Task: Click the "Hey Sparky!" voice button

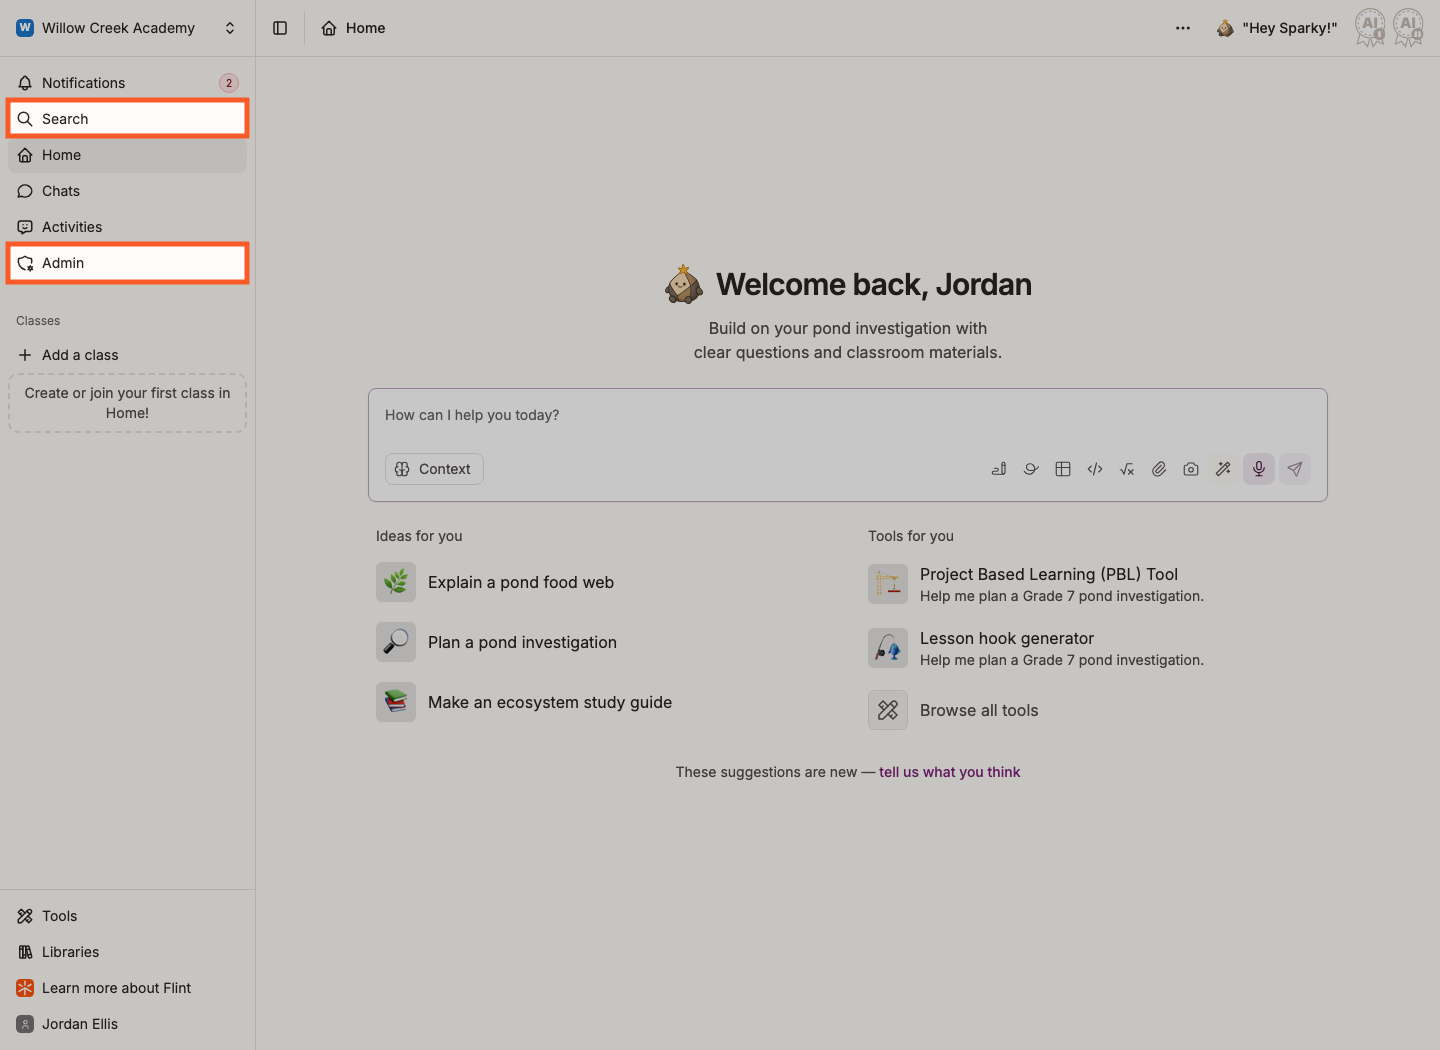Action: point(1277,28)
